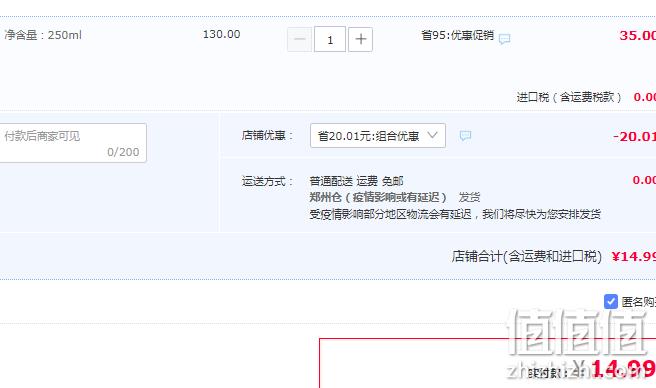Click the 店铺合计(含运费和进口税) label

527,256
